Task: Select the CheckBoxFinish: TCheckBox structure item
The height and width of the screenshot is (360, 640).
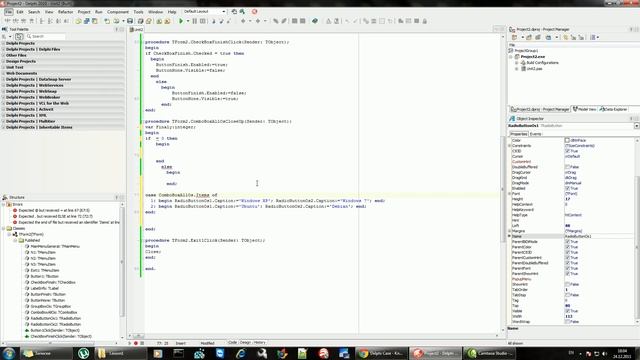Action: click(53, 282)
